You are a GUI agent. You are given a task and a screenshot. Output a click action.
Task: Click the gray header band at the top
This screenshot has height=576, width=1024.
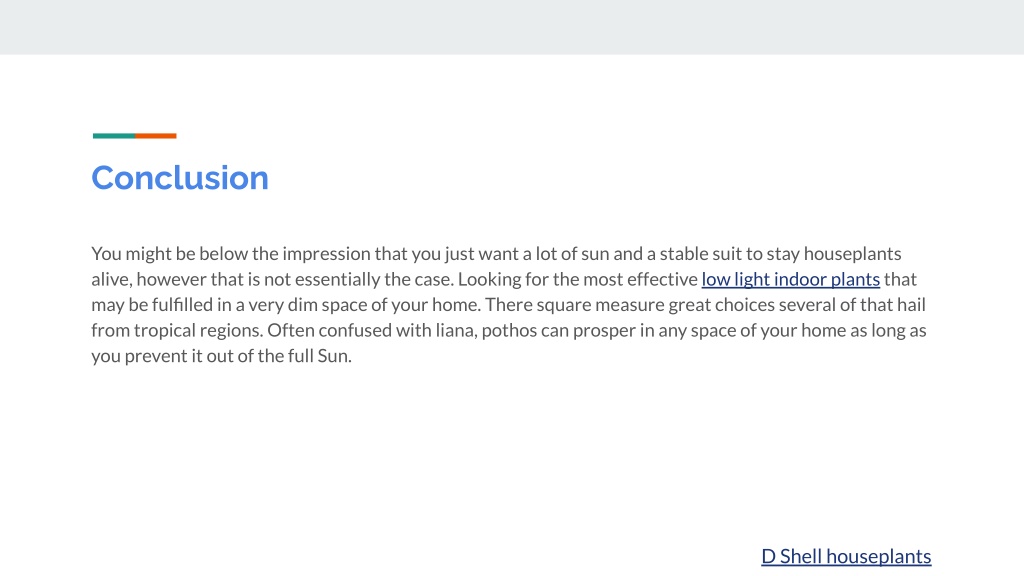[x=512, y=27]
